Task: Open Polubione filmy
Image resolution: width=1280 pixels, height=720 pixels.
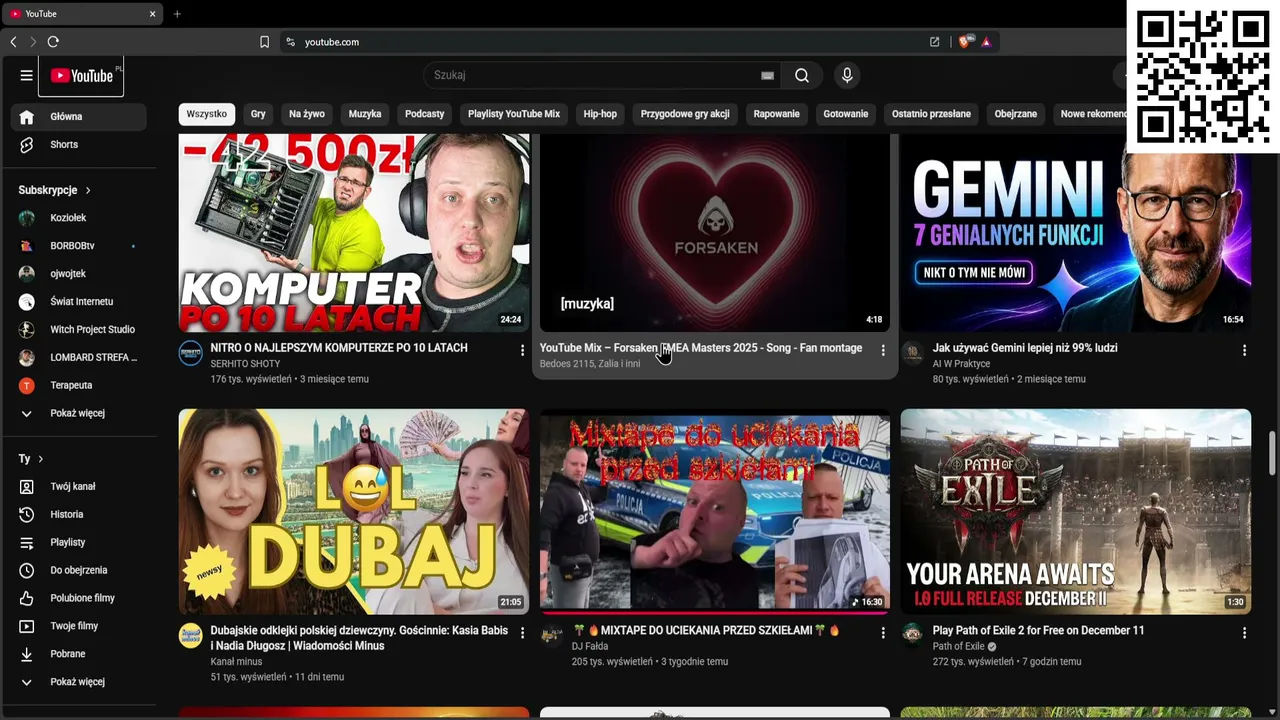Action: point(79,599)
